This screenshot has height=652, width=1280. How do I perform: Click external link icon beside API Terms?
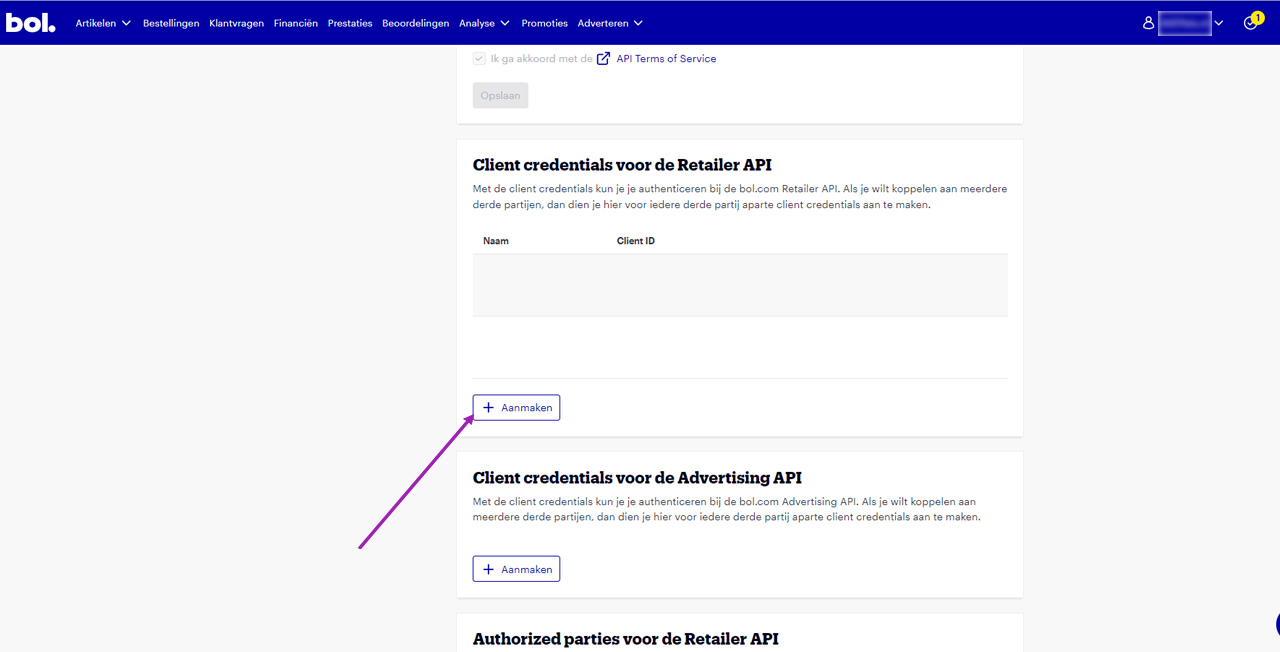tap(603, 59)
